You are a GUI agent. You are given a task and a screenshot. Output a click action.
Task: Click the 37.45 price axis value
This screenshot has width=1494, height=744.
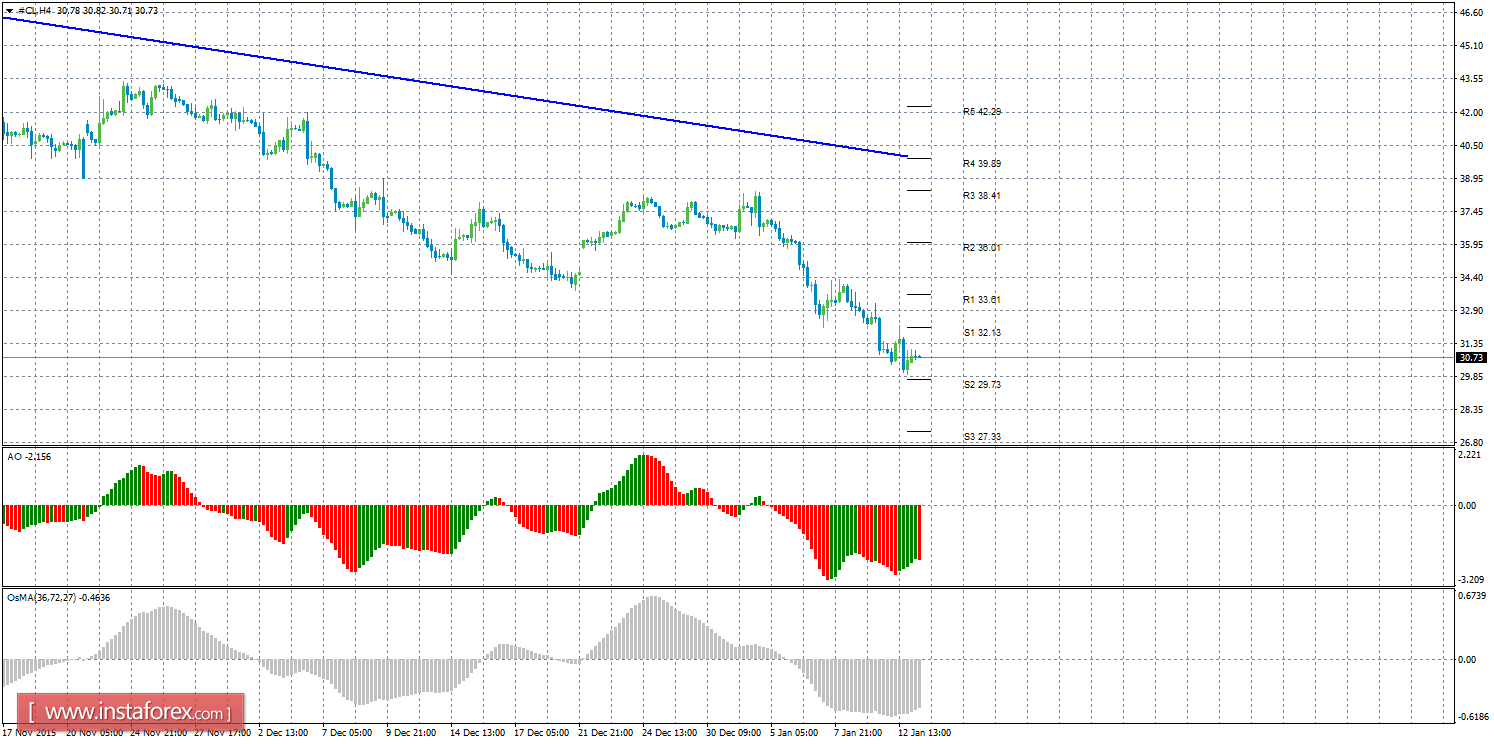(x=1471, y=212)
